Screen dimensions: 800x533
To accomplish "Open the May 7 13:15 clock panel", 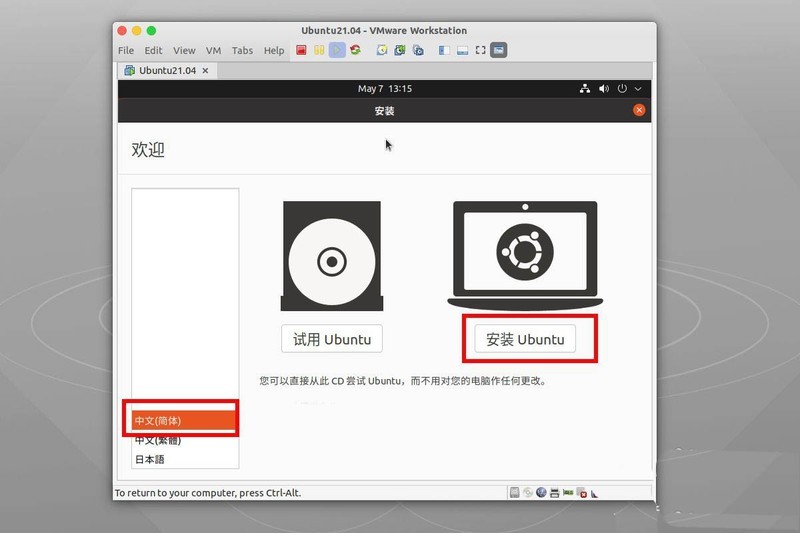I will tap(384, 89).
